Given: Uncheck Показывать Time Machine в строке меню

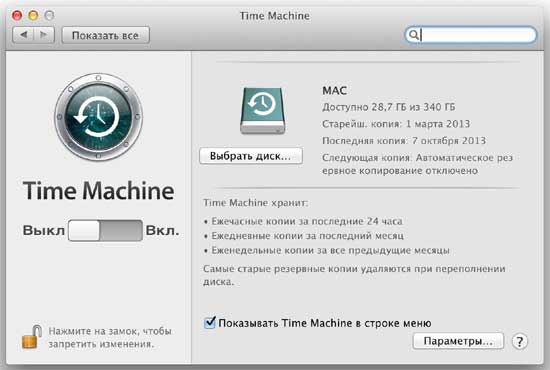Looking at the screenshot, I should 210,322.
